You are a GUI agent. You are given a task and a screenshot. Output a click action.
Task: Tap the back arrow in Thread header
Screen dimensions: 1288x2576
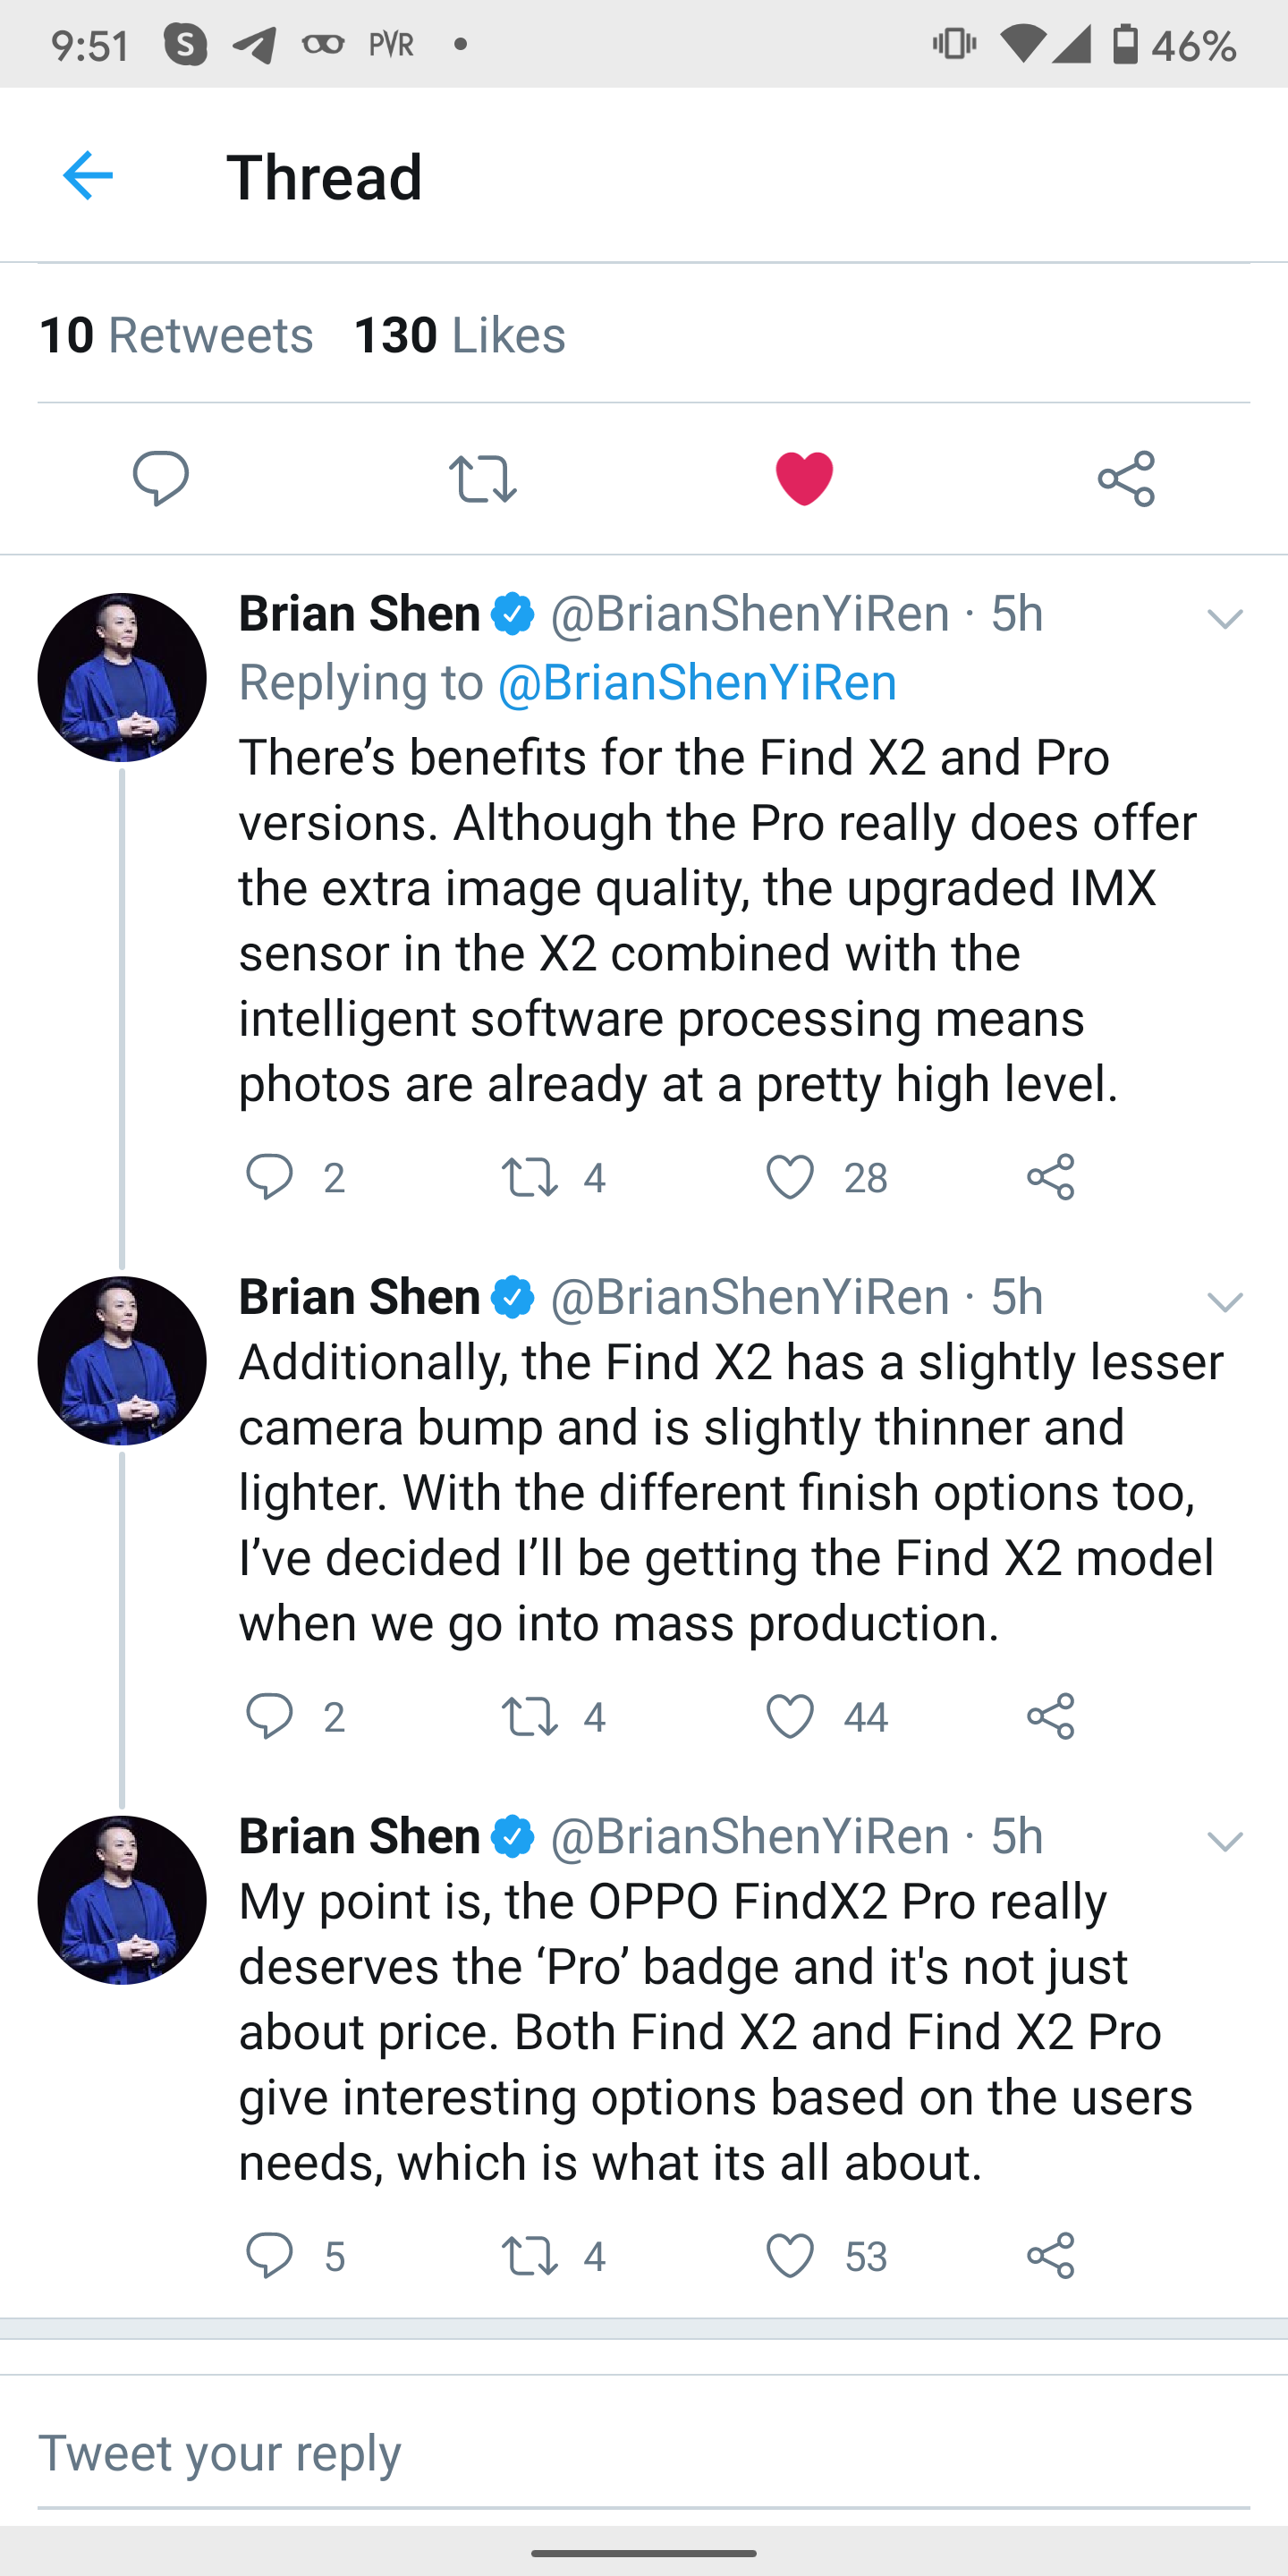click(x=88, y=176)
